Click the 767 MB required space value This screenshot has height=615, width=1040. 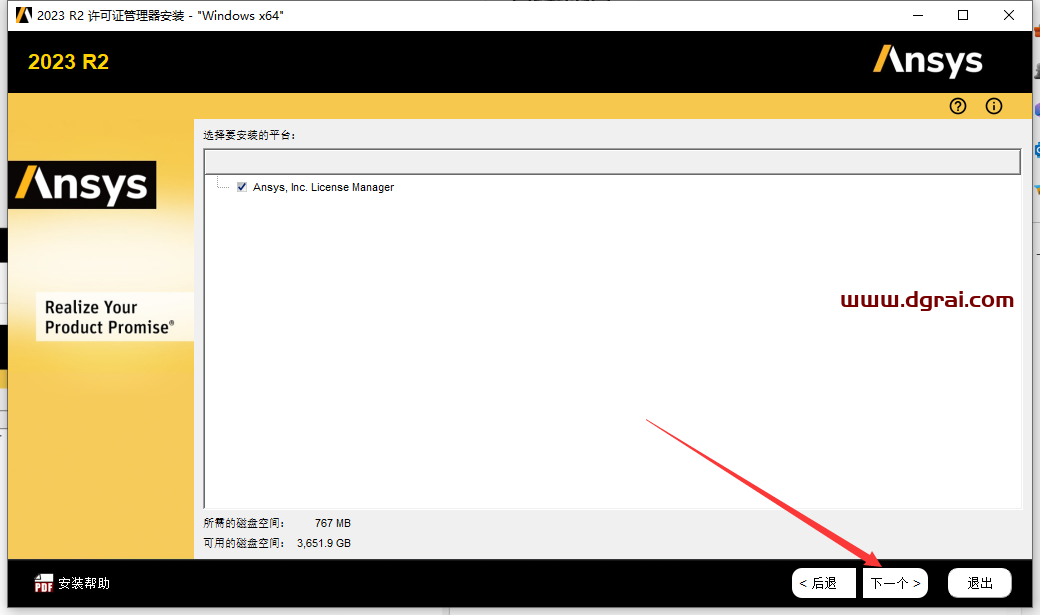point(333,523)
